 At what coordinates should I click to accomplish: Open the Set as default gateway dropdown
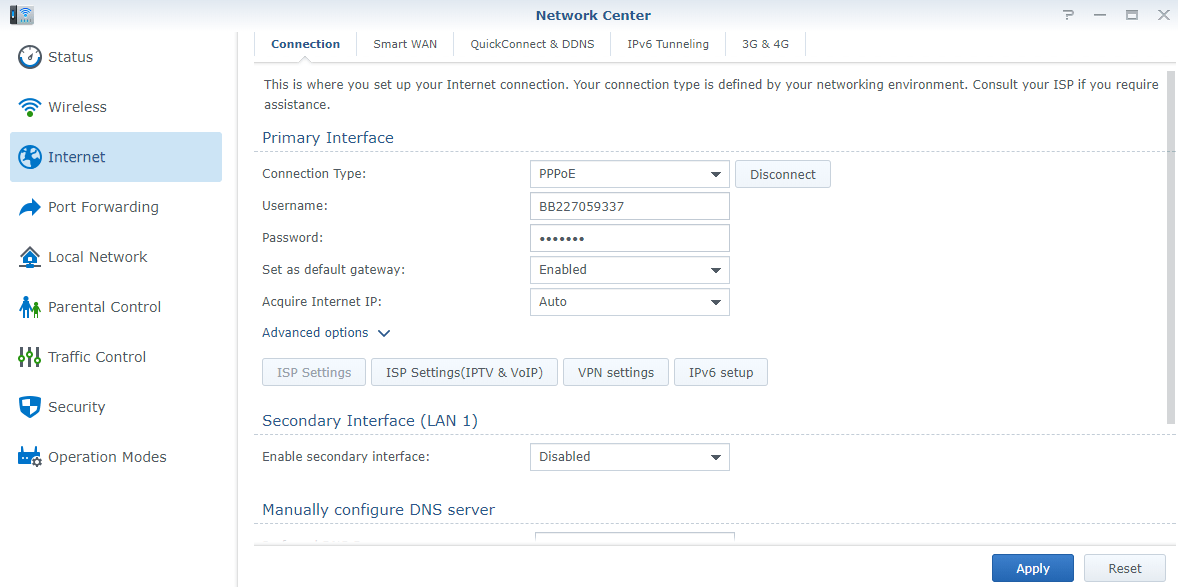click(629, 270)
